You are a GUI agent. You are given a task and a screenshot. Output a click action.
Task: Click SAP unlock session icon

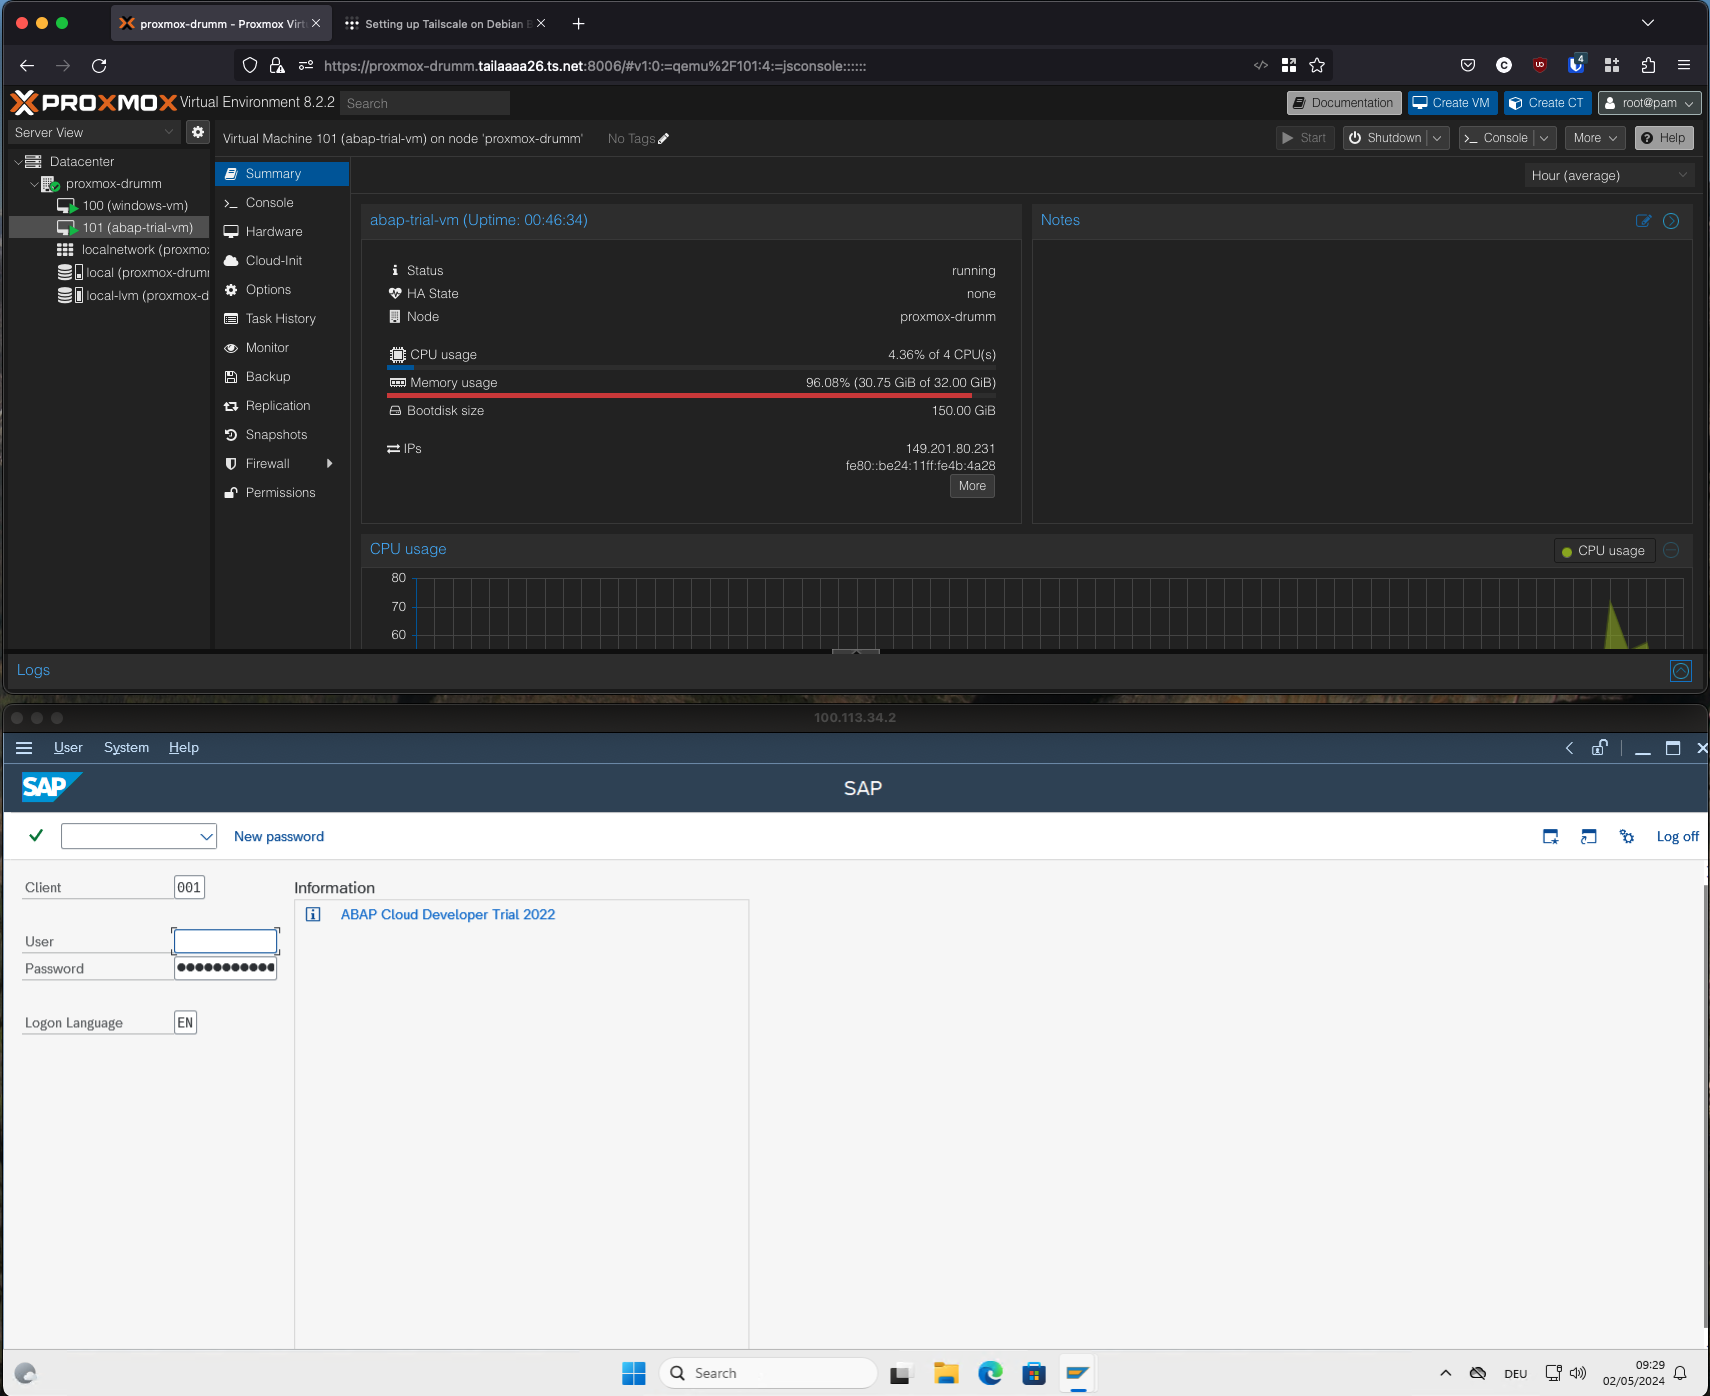click(x=1600, y=747)
